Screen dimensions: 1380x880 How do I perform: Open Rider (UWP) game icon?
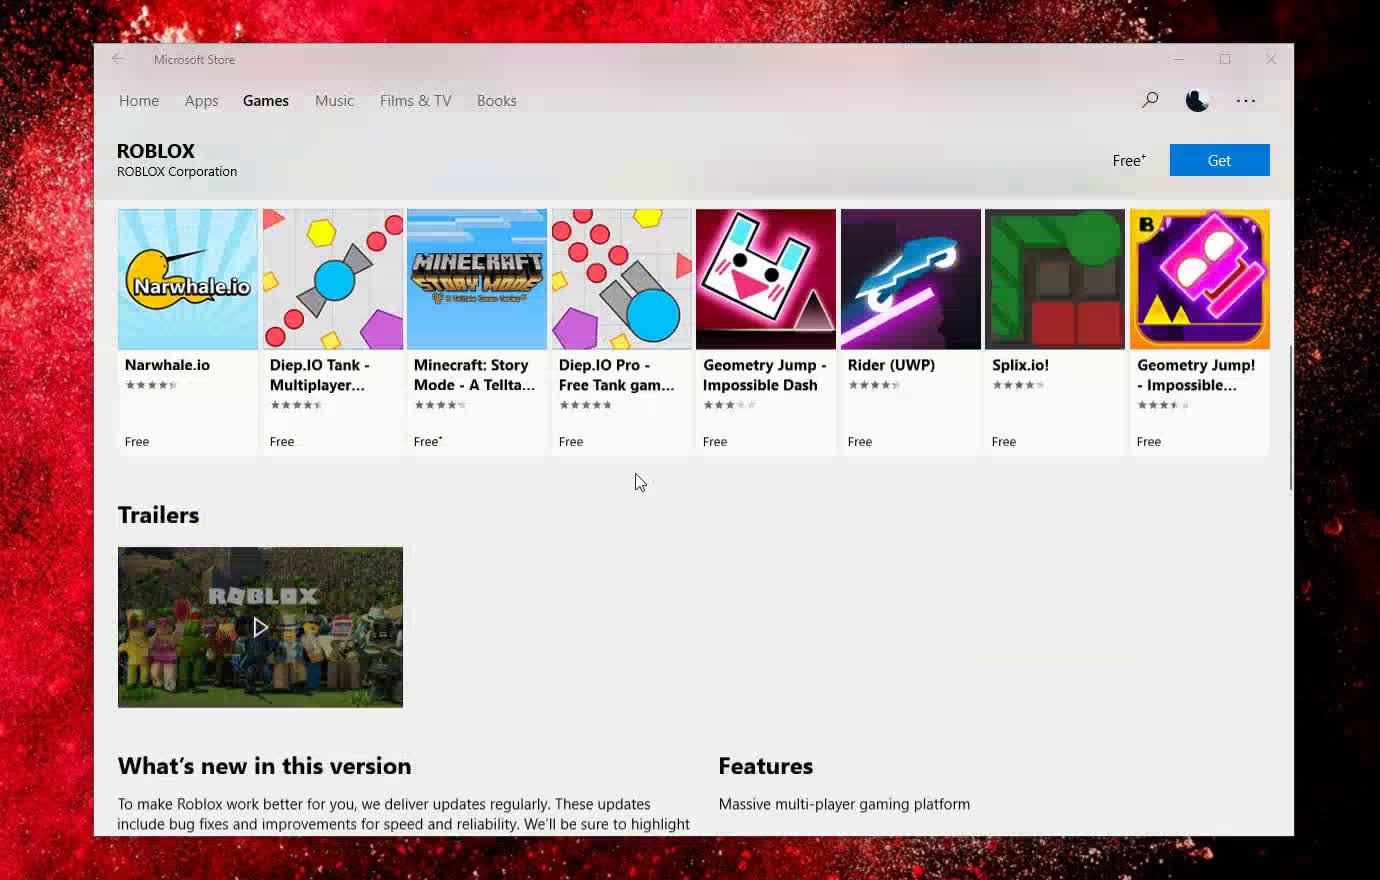[x=910, y=279]
